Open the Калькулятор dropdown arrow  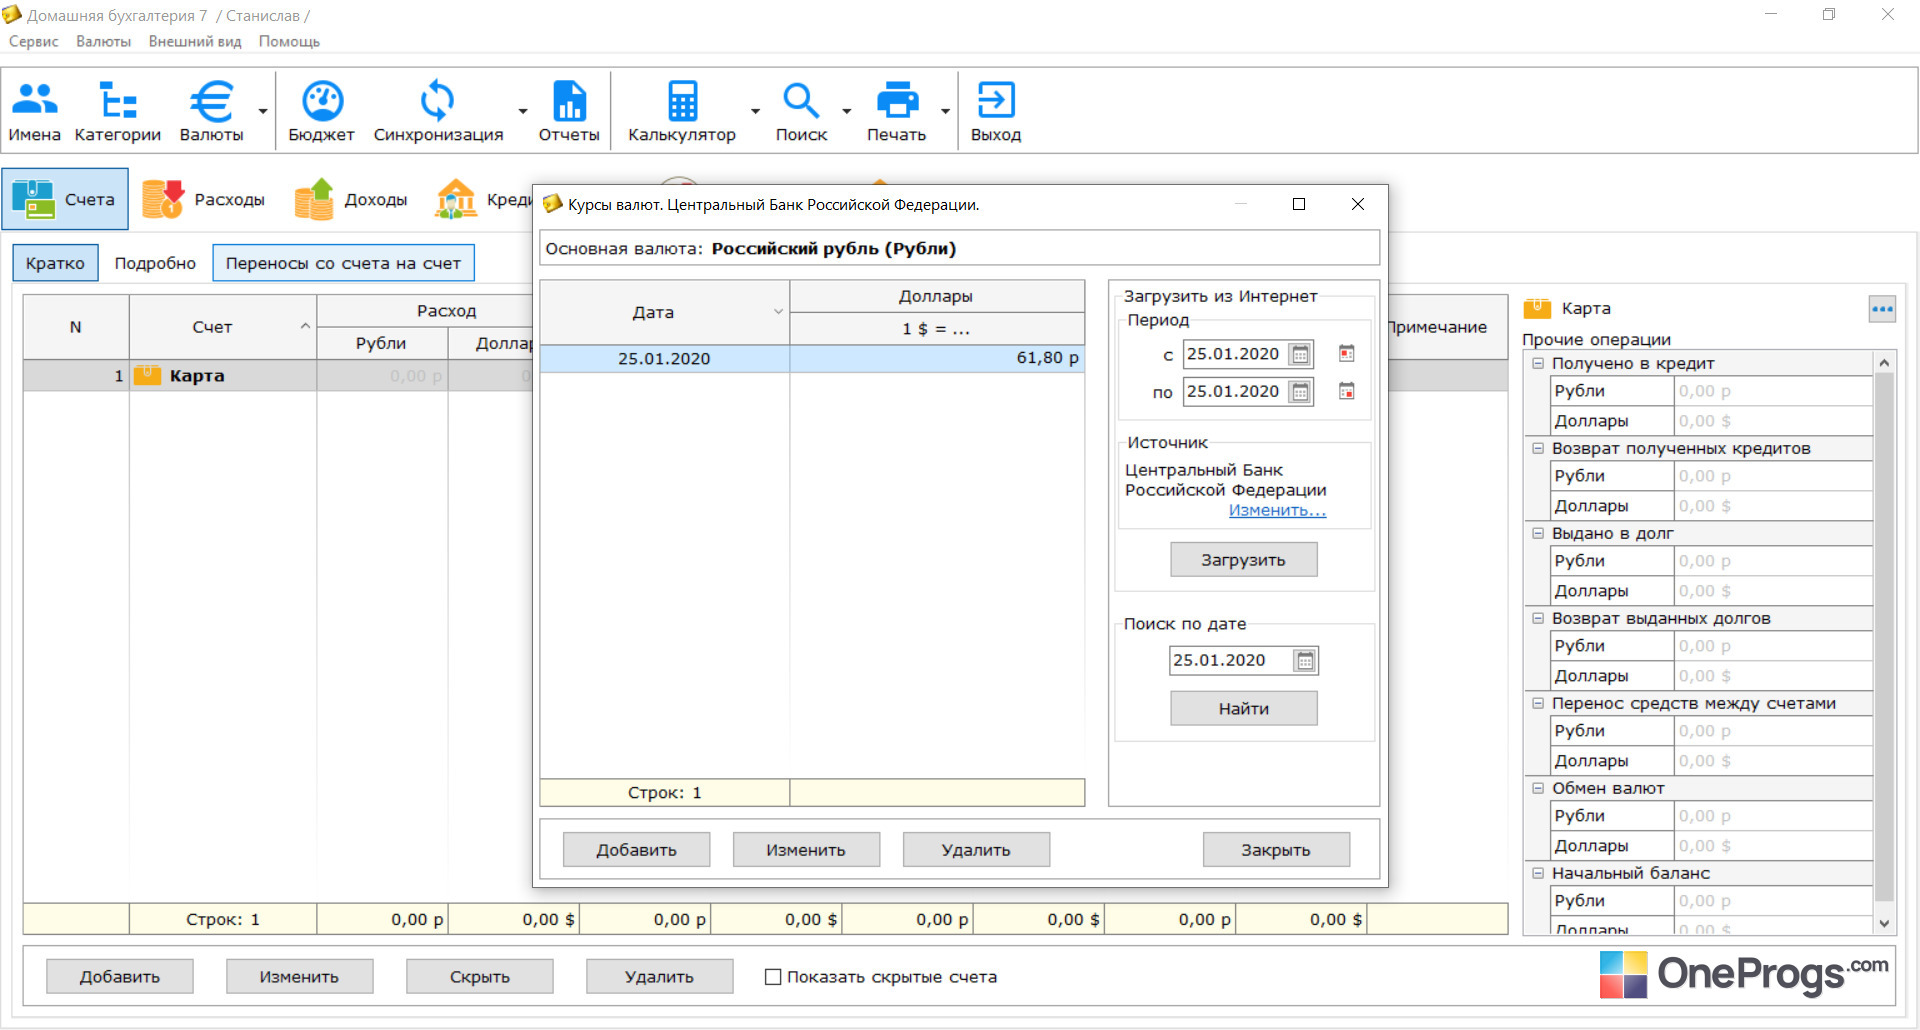[755, 111]
